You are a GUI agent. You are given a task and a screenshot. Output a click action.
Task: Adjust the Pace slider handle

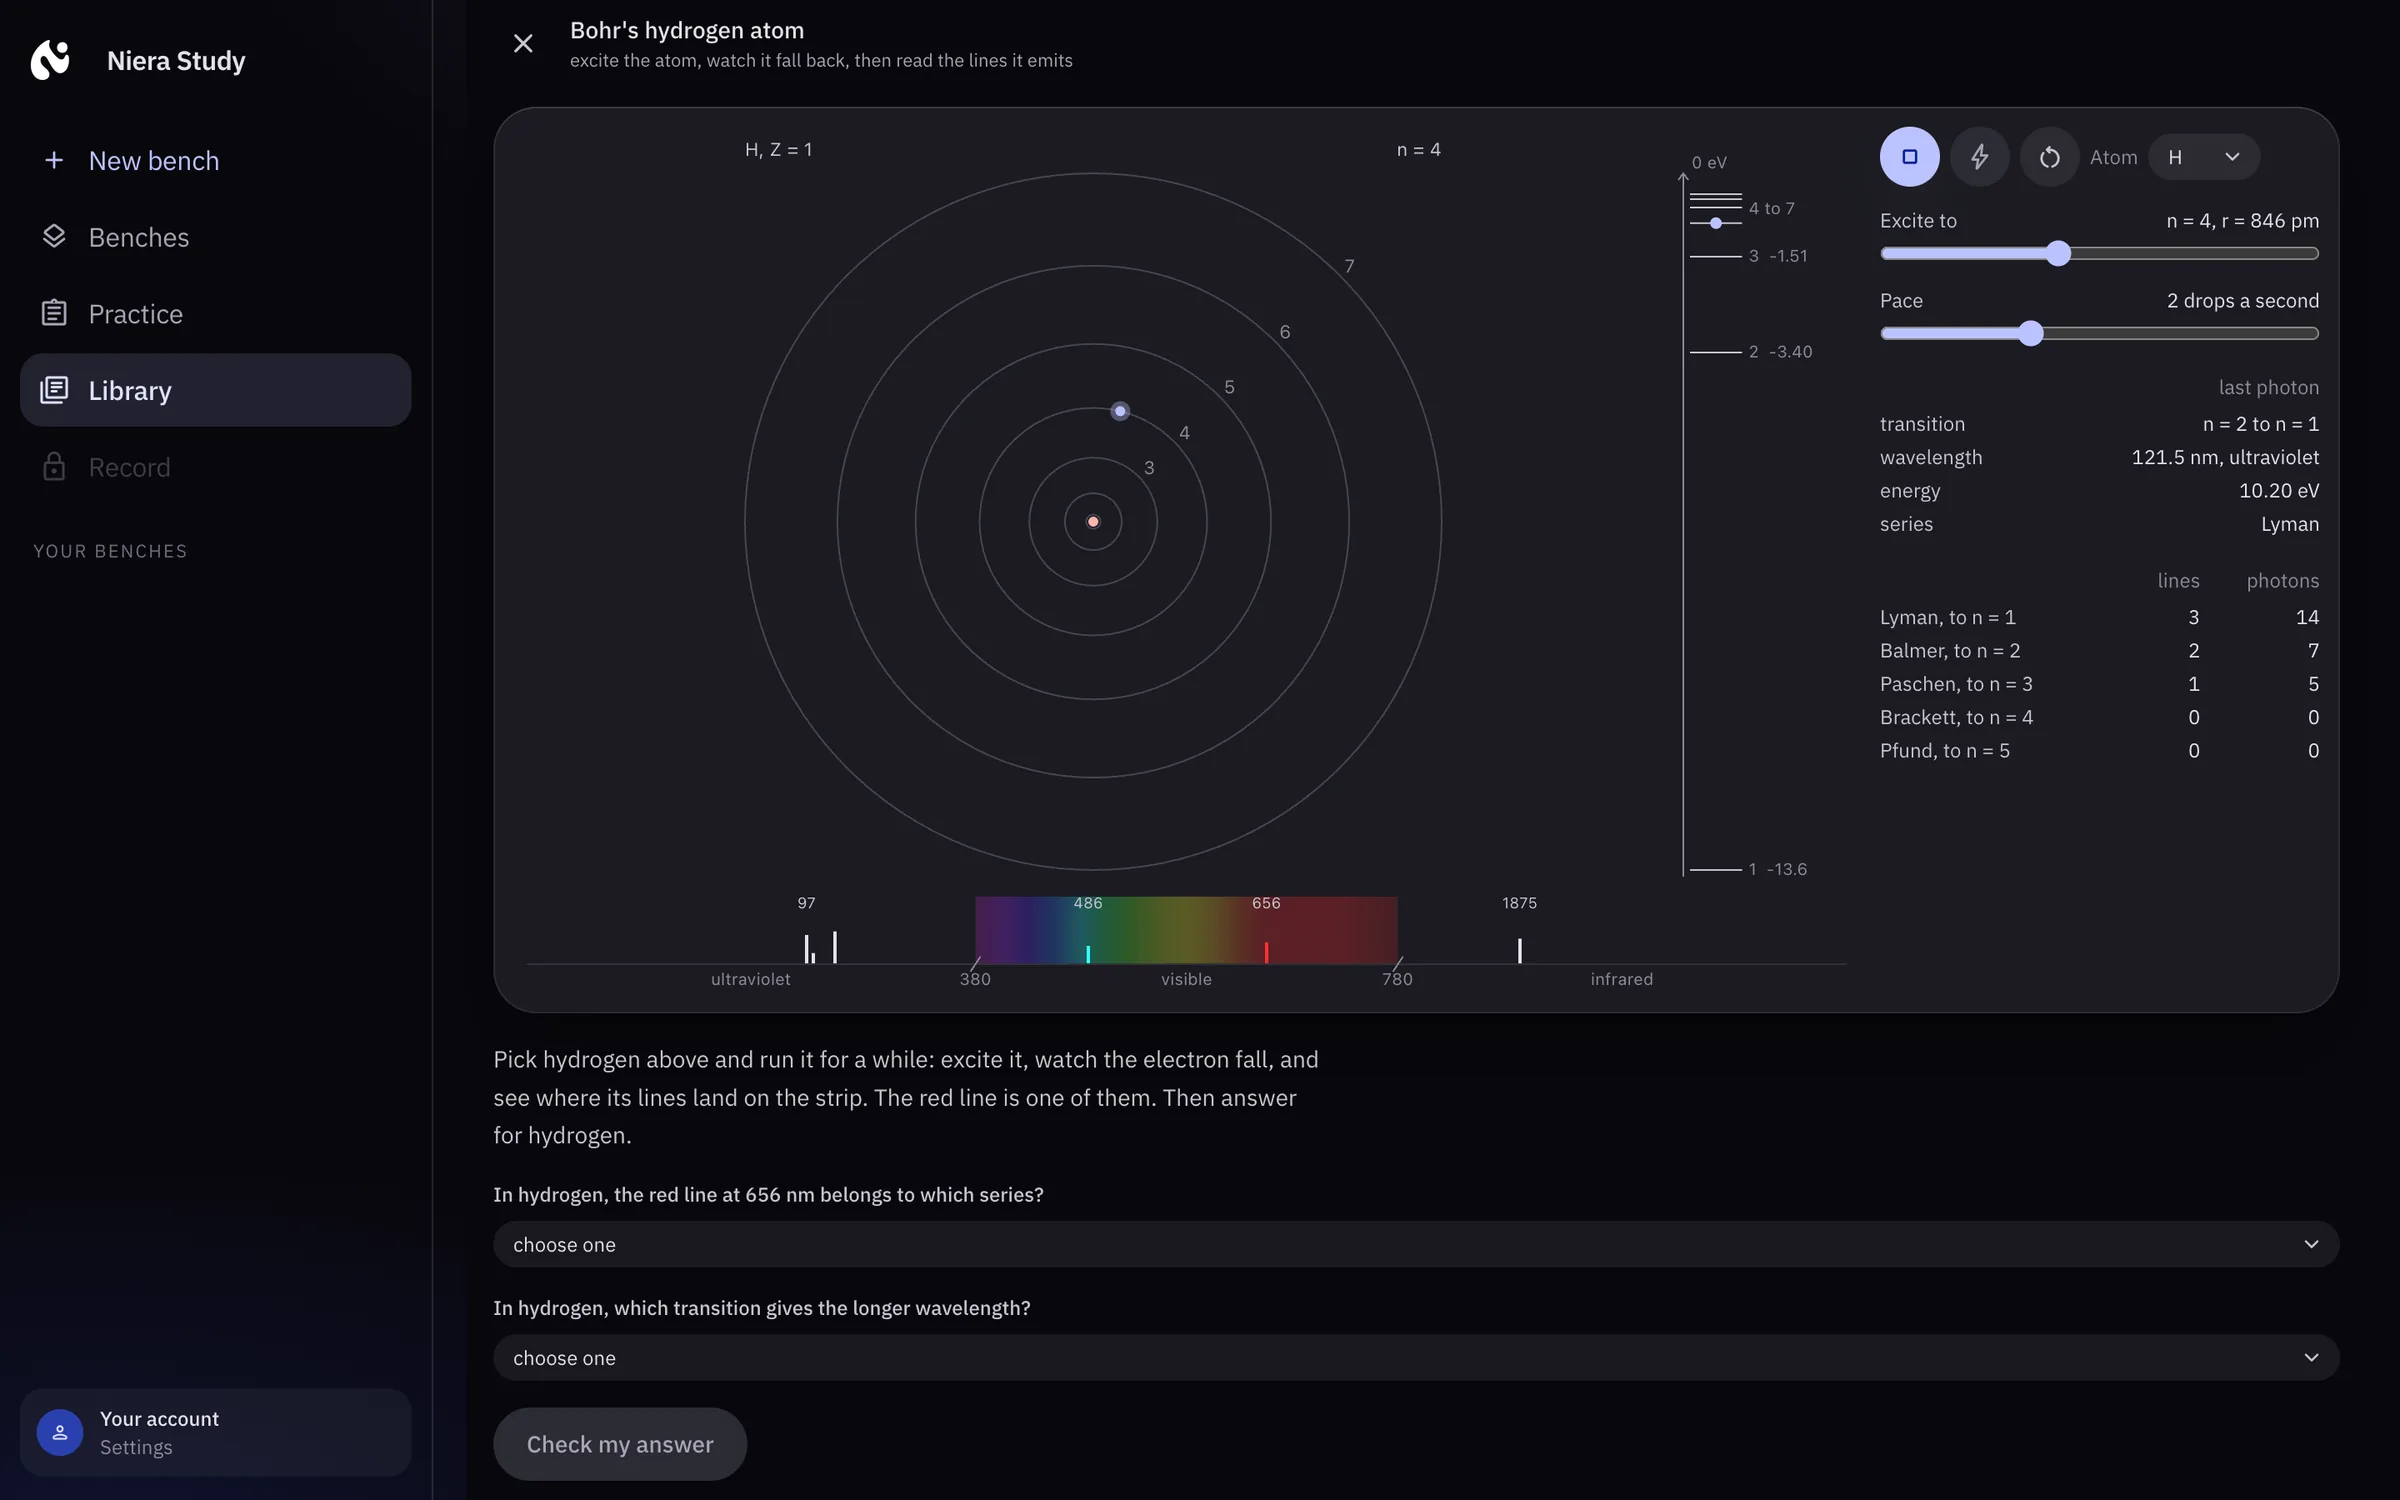tap(2030, 333)
